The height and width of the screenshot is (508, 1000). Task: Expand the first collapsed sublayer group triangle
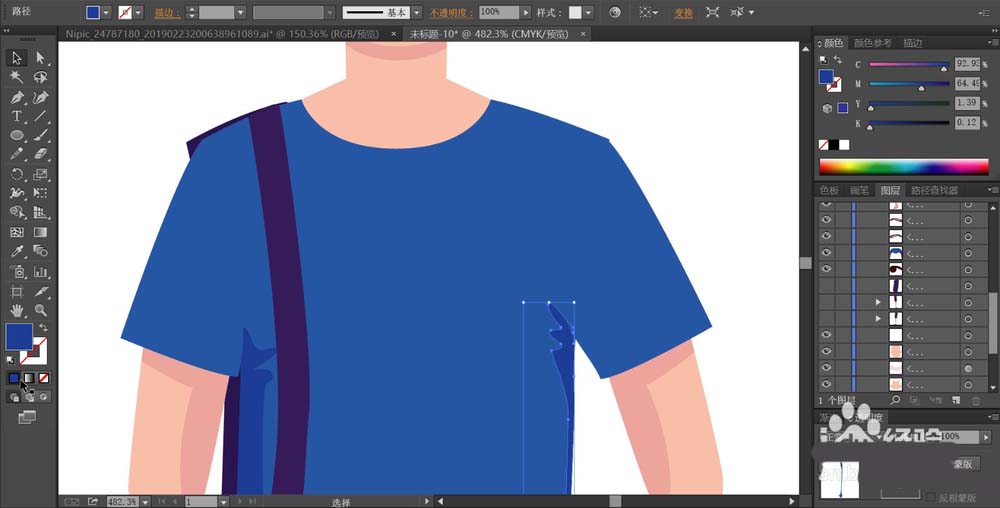point(878,302)
